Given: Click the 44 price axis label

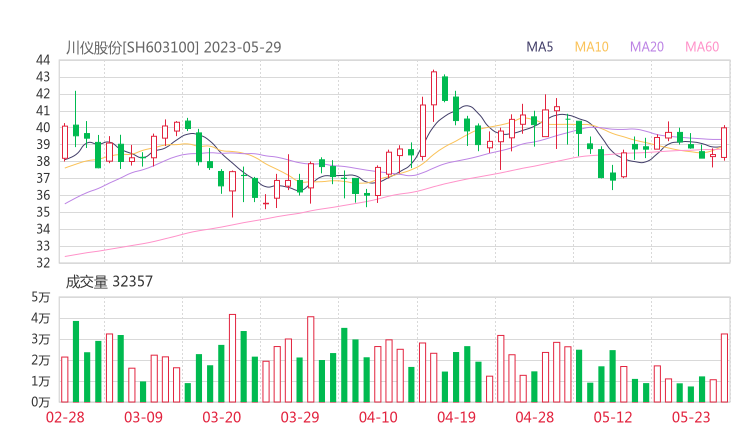Looking at the screenshot, I should pos(43,60).
